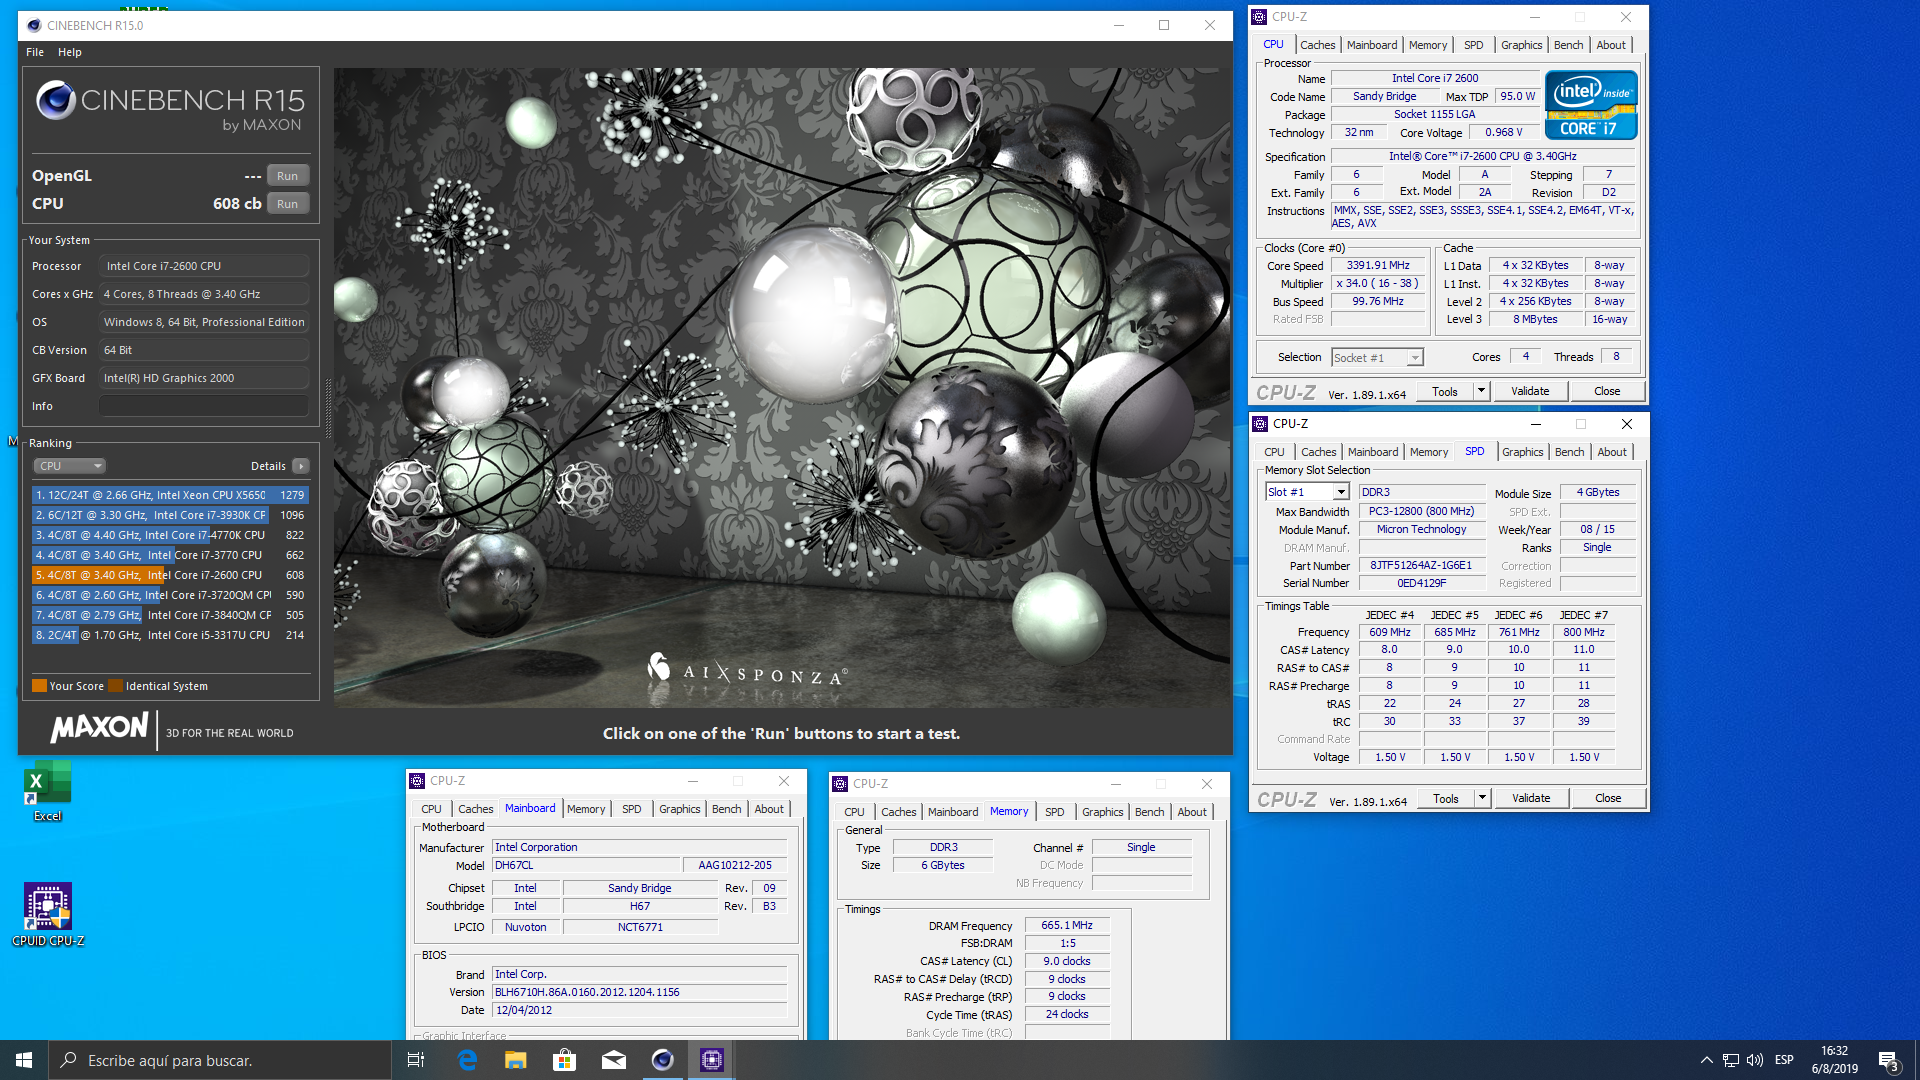Select Graphics tab in Mainboard CPU-Z window
This screenshot has width=1920, height=1080.
pyautogui.click(x=679, y=809)
